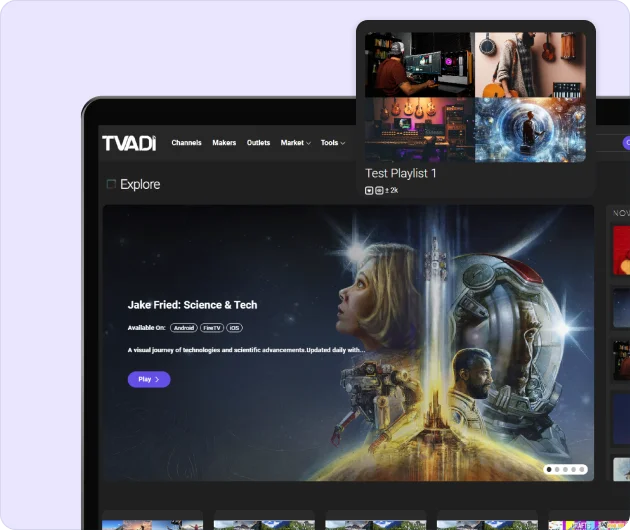Open the Makers menu item
Image resolution: width=630 pixels, height=530 pixels.
click(x=224, y=143)
